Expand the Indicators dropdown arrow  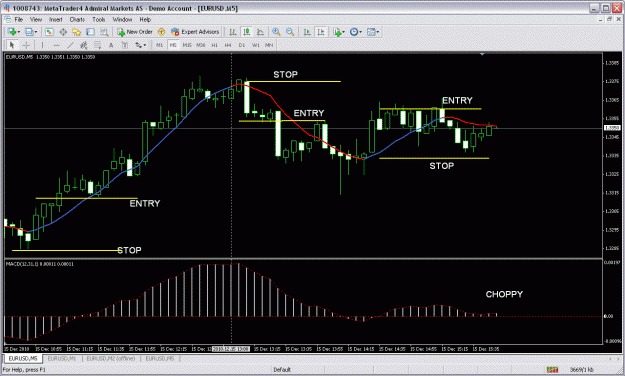click(x=344, y=32)
